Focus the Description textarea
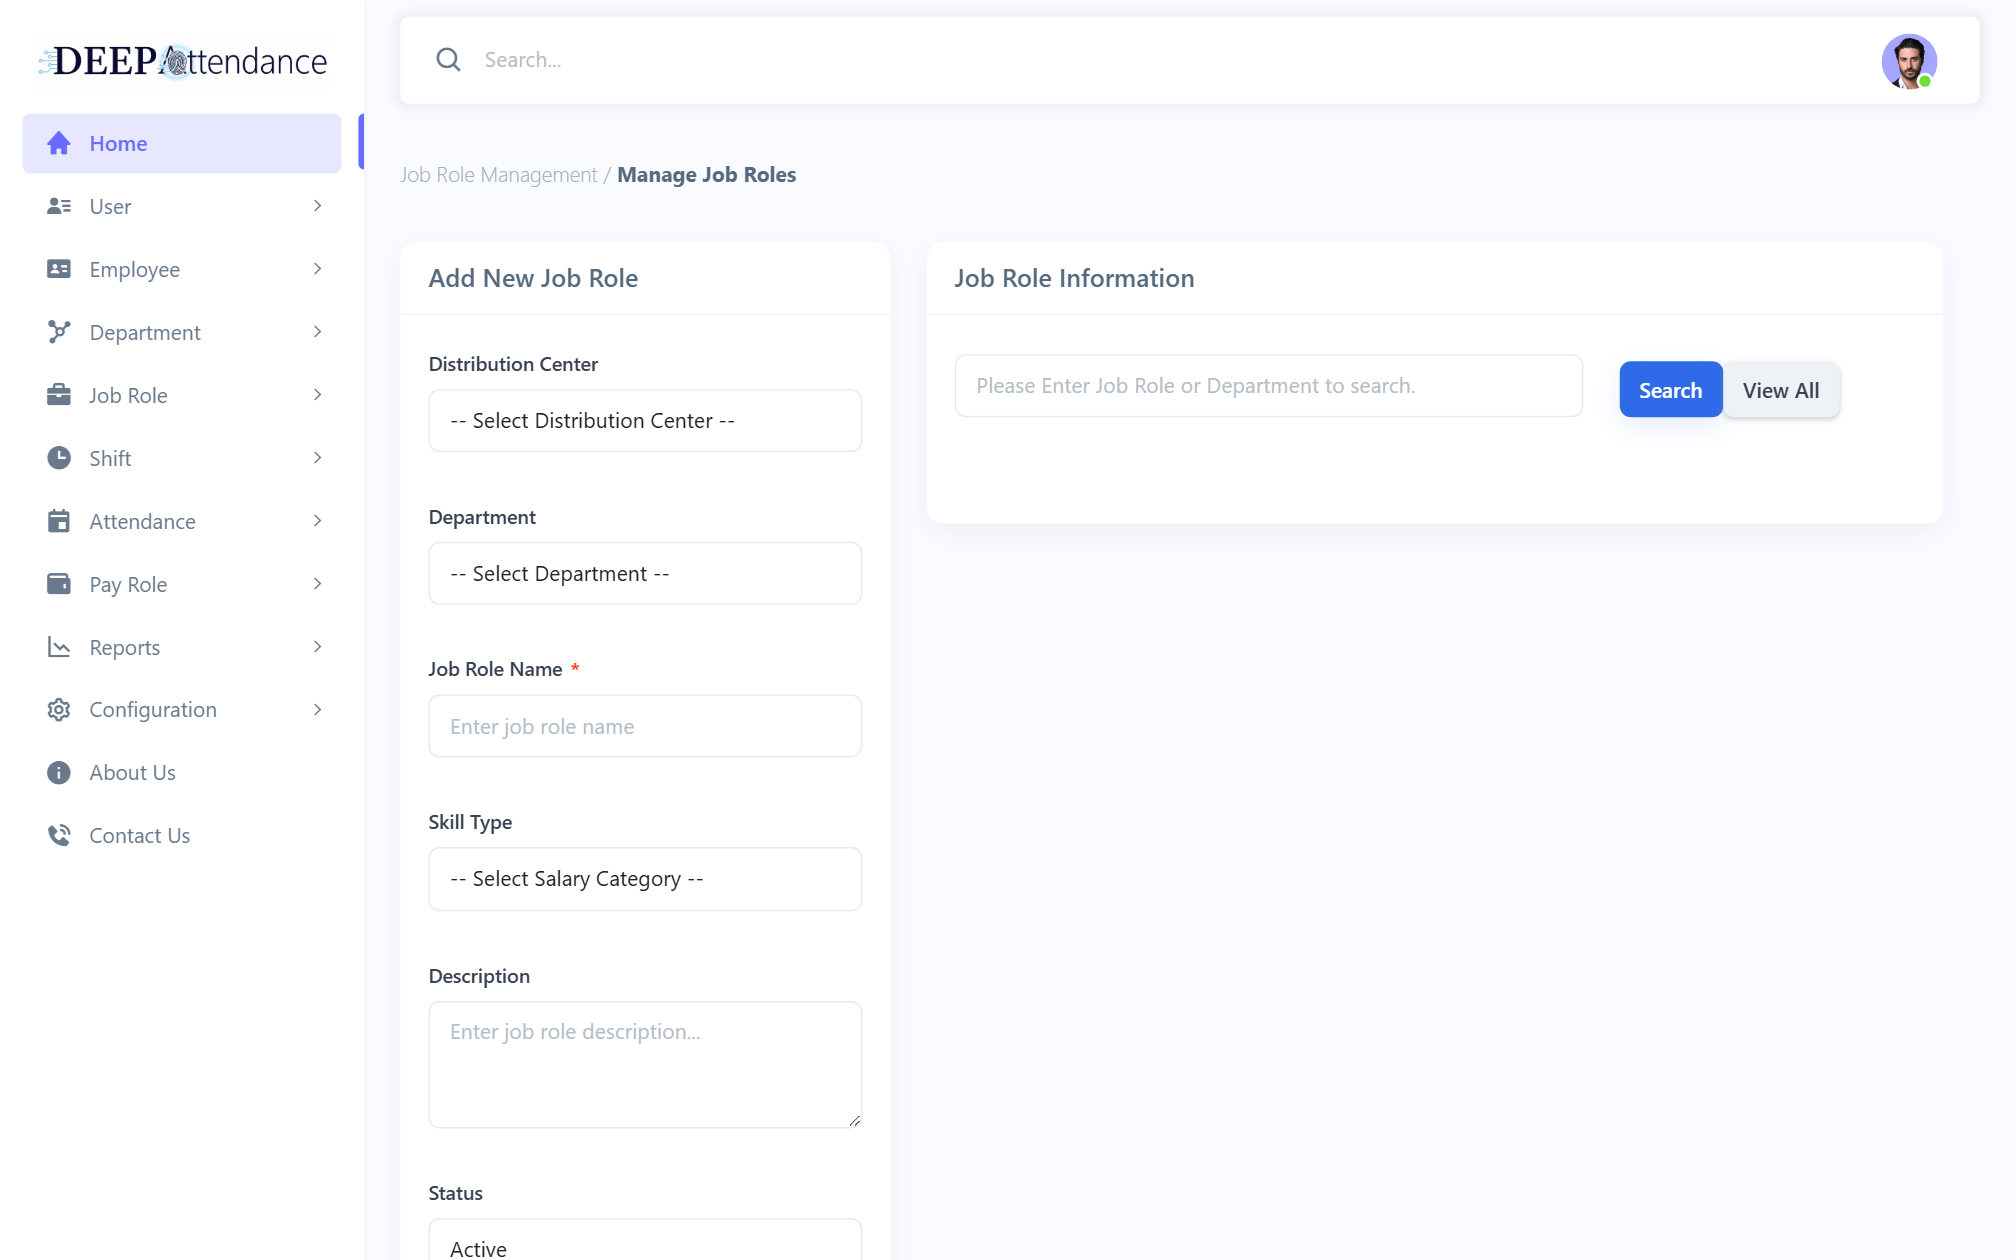The width and height of the screenshot is (2016, 1260). (x=645, y=1065)
